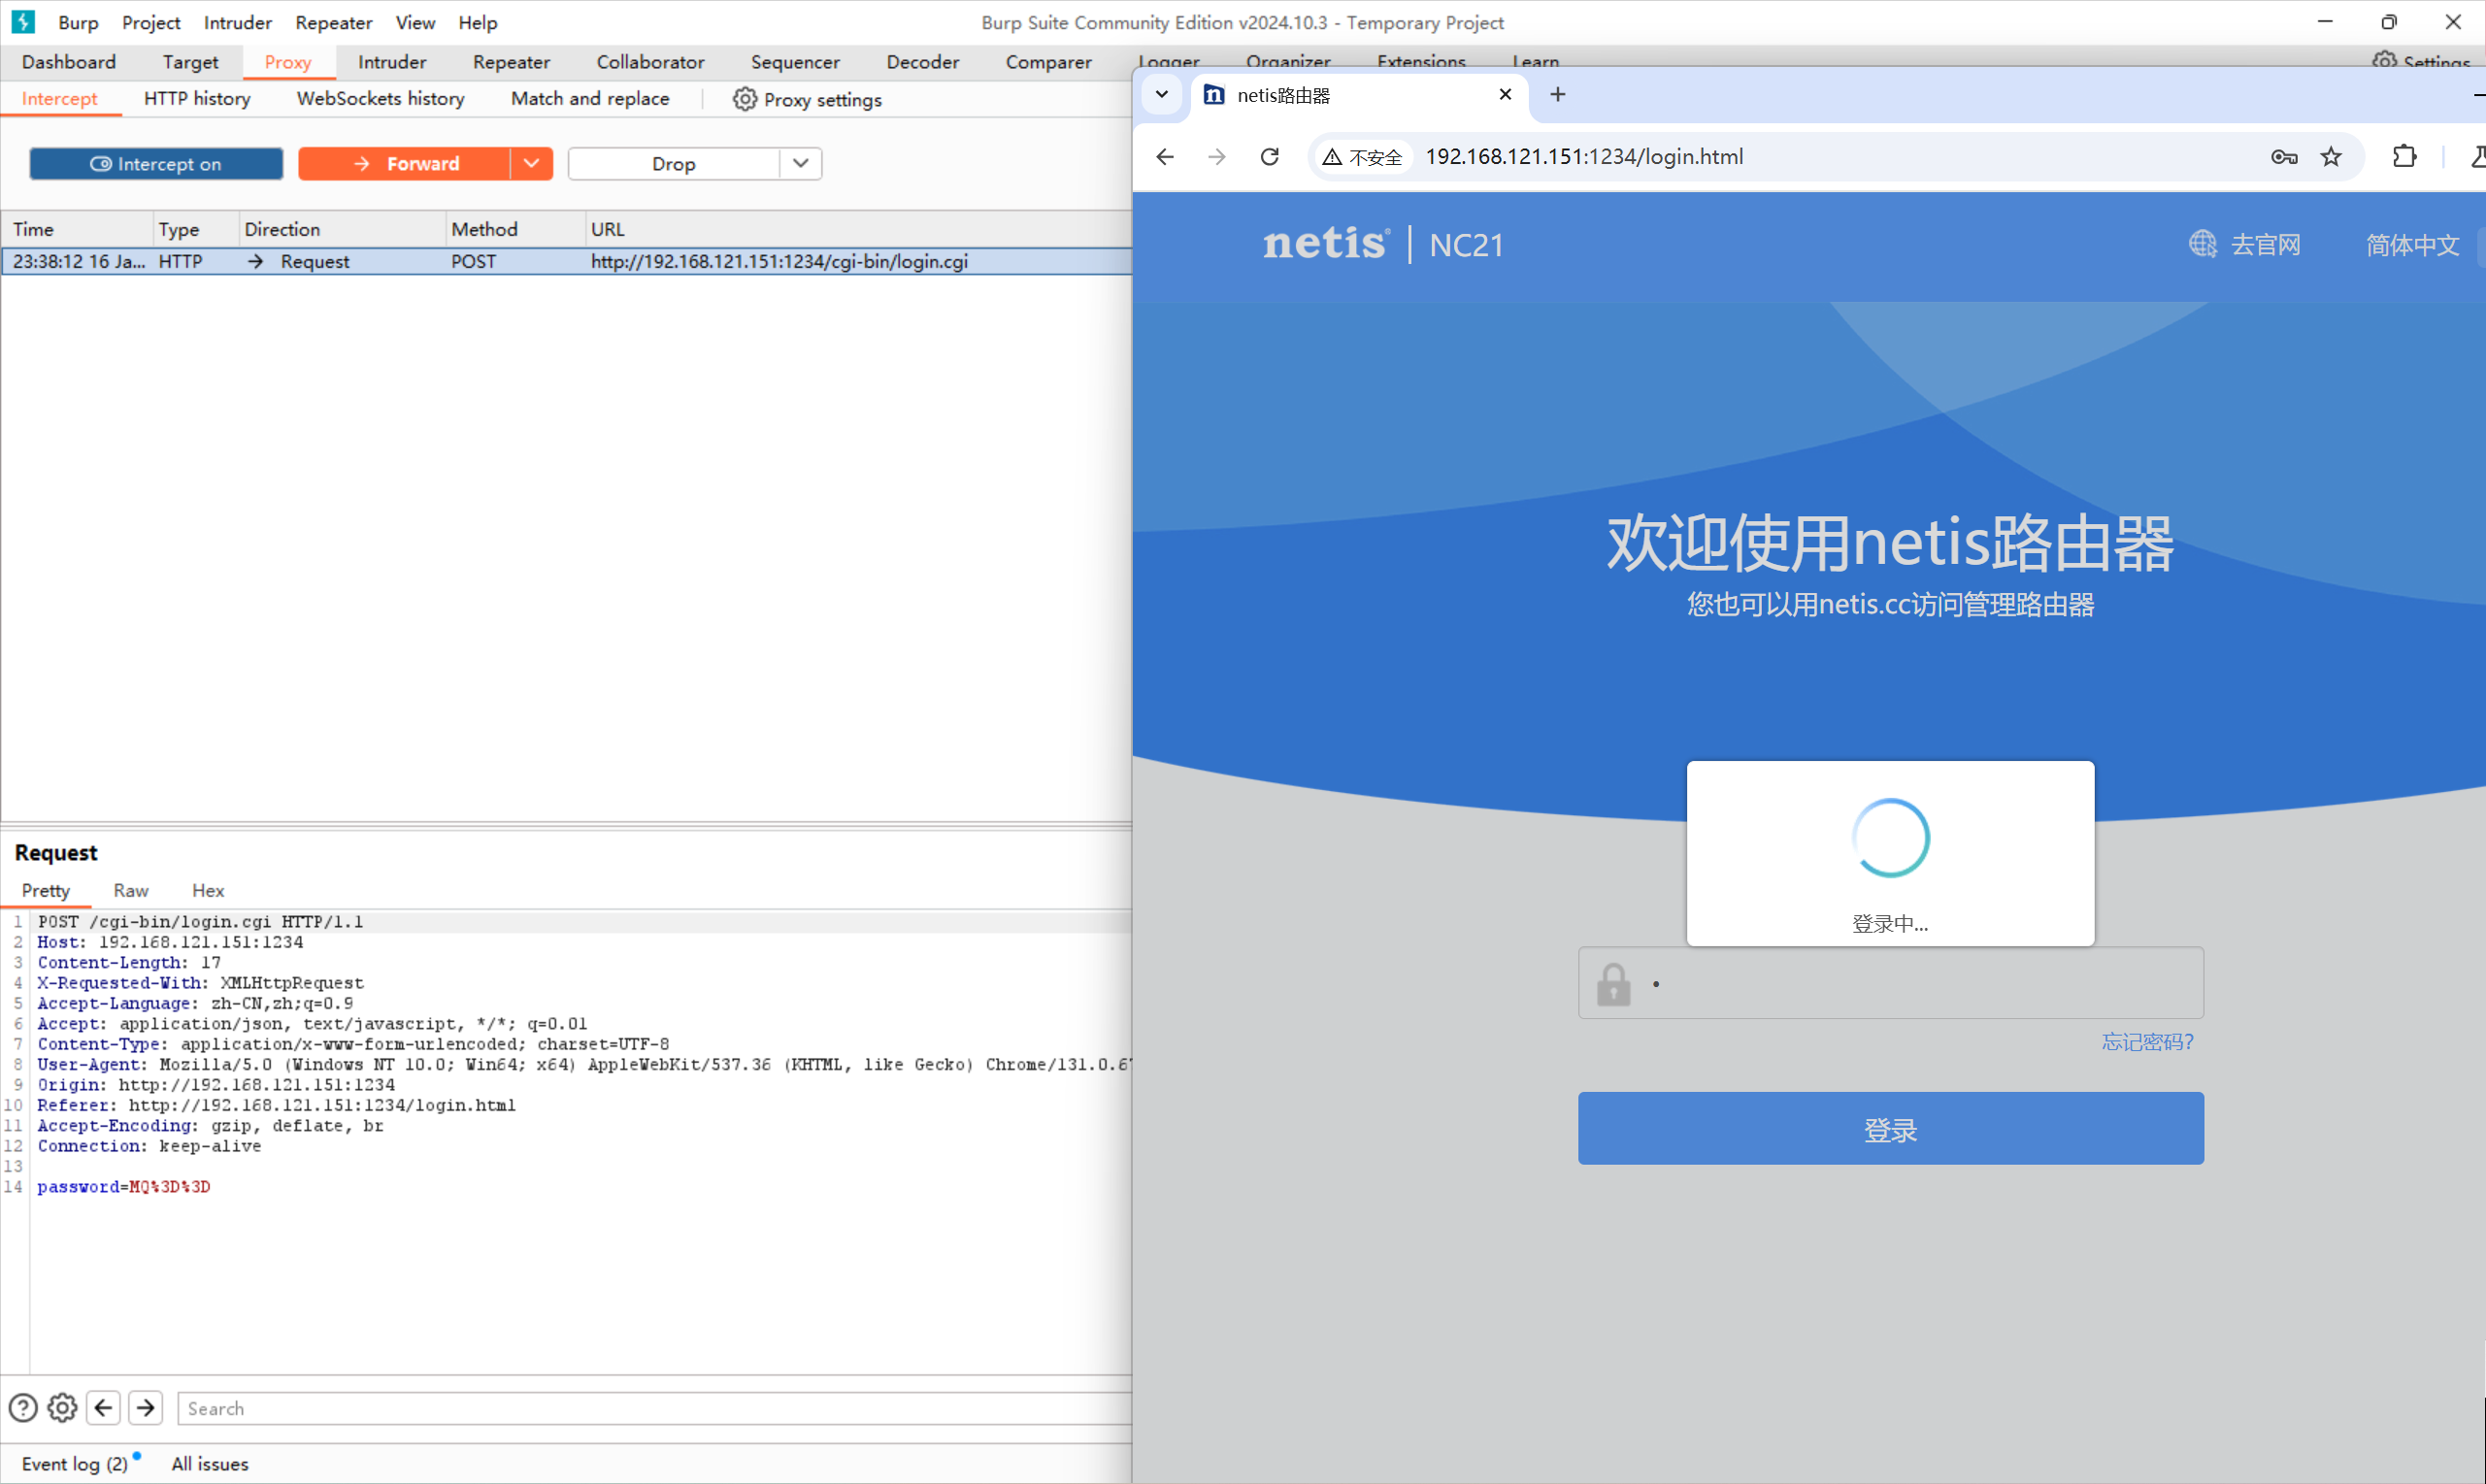Image resolution: width=2486 pixels, height=1484 pixels.
Task: Expand the Drop button dropdown arrow
Action: (800, 164)
